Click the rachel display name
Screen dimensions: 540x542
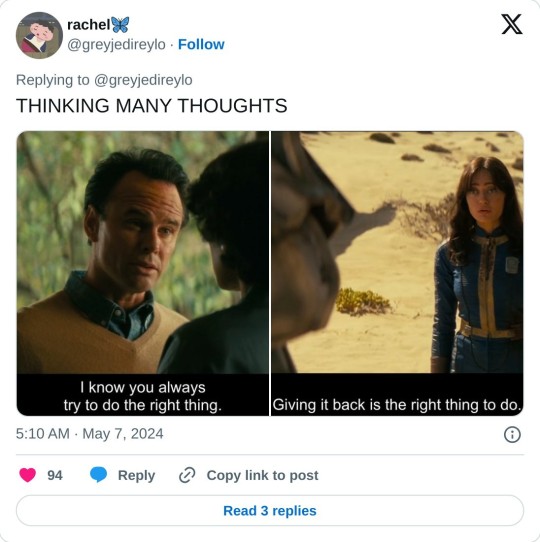[x=89, y=25]
